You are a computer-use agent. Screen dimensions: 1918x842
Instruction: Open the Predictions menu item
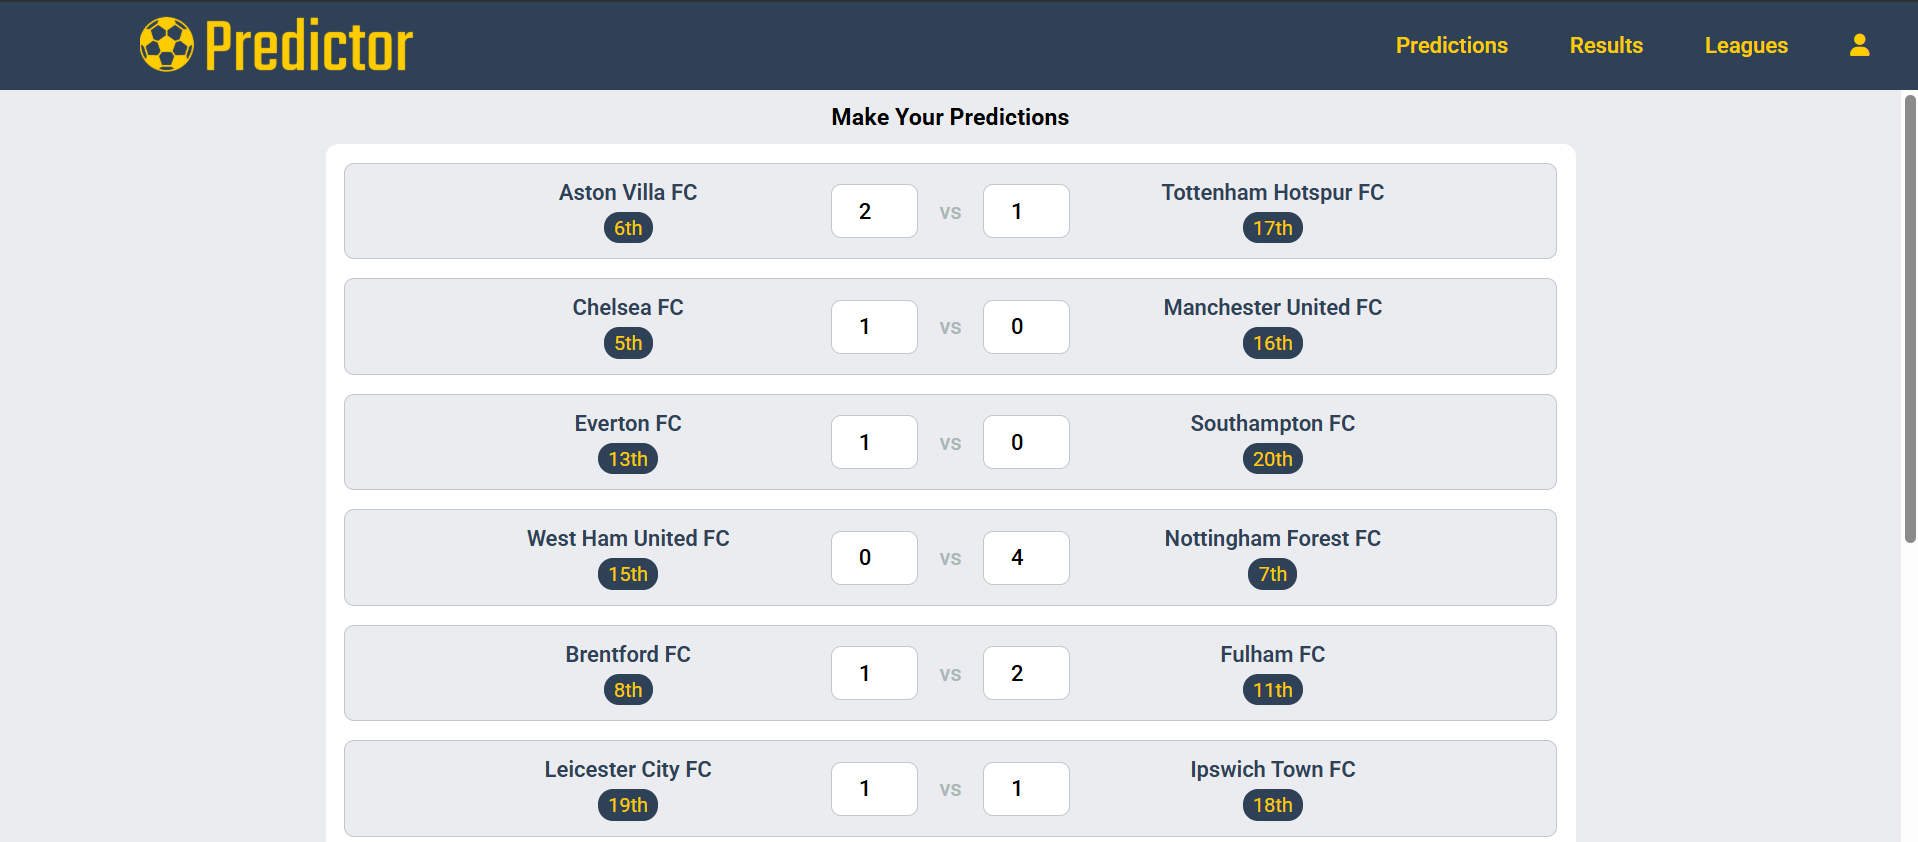[1451, 45]
